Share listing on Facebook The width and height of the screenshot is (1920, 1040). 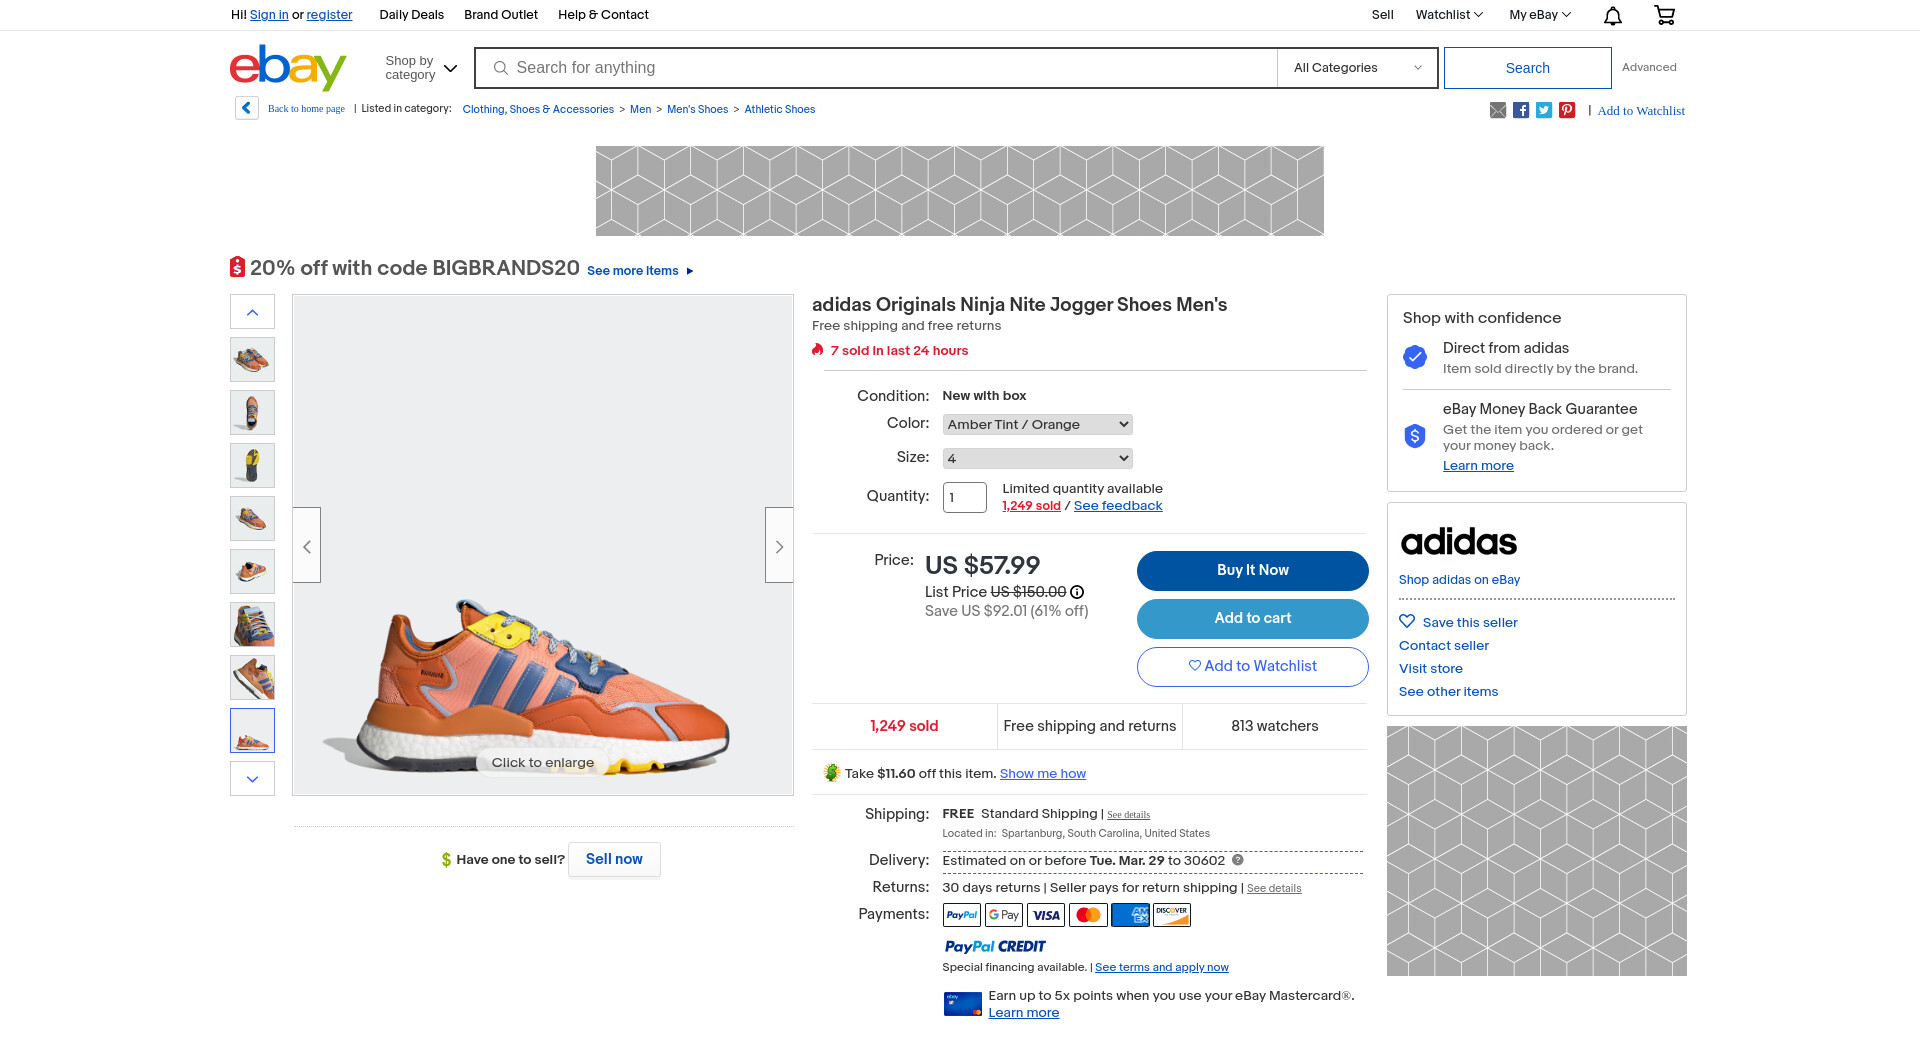click(1521, 110)
